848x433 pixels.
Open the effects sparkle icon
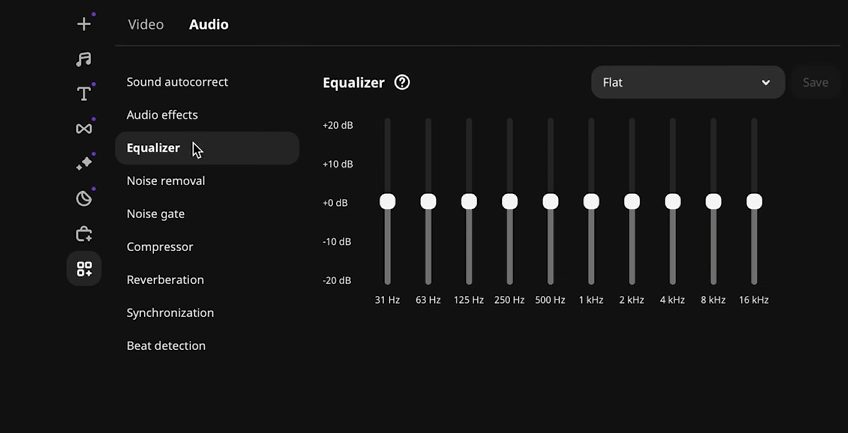(84, 163)
